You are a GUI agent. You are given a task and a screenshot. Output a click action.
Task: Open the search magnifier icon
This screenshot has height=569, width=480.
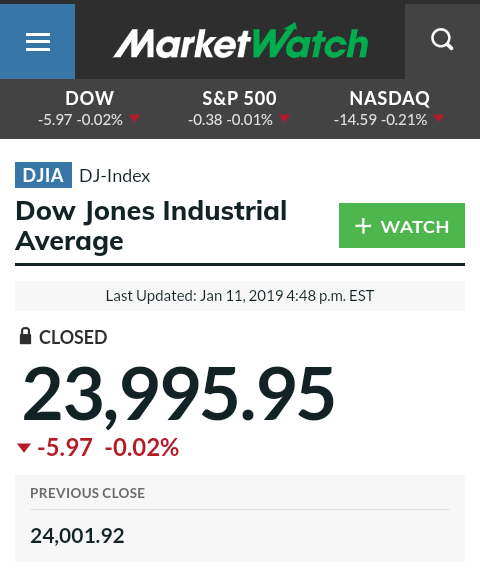click(442, 40)
